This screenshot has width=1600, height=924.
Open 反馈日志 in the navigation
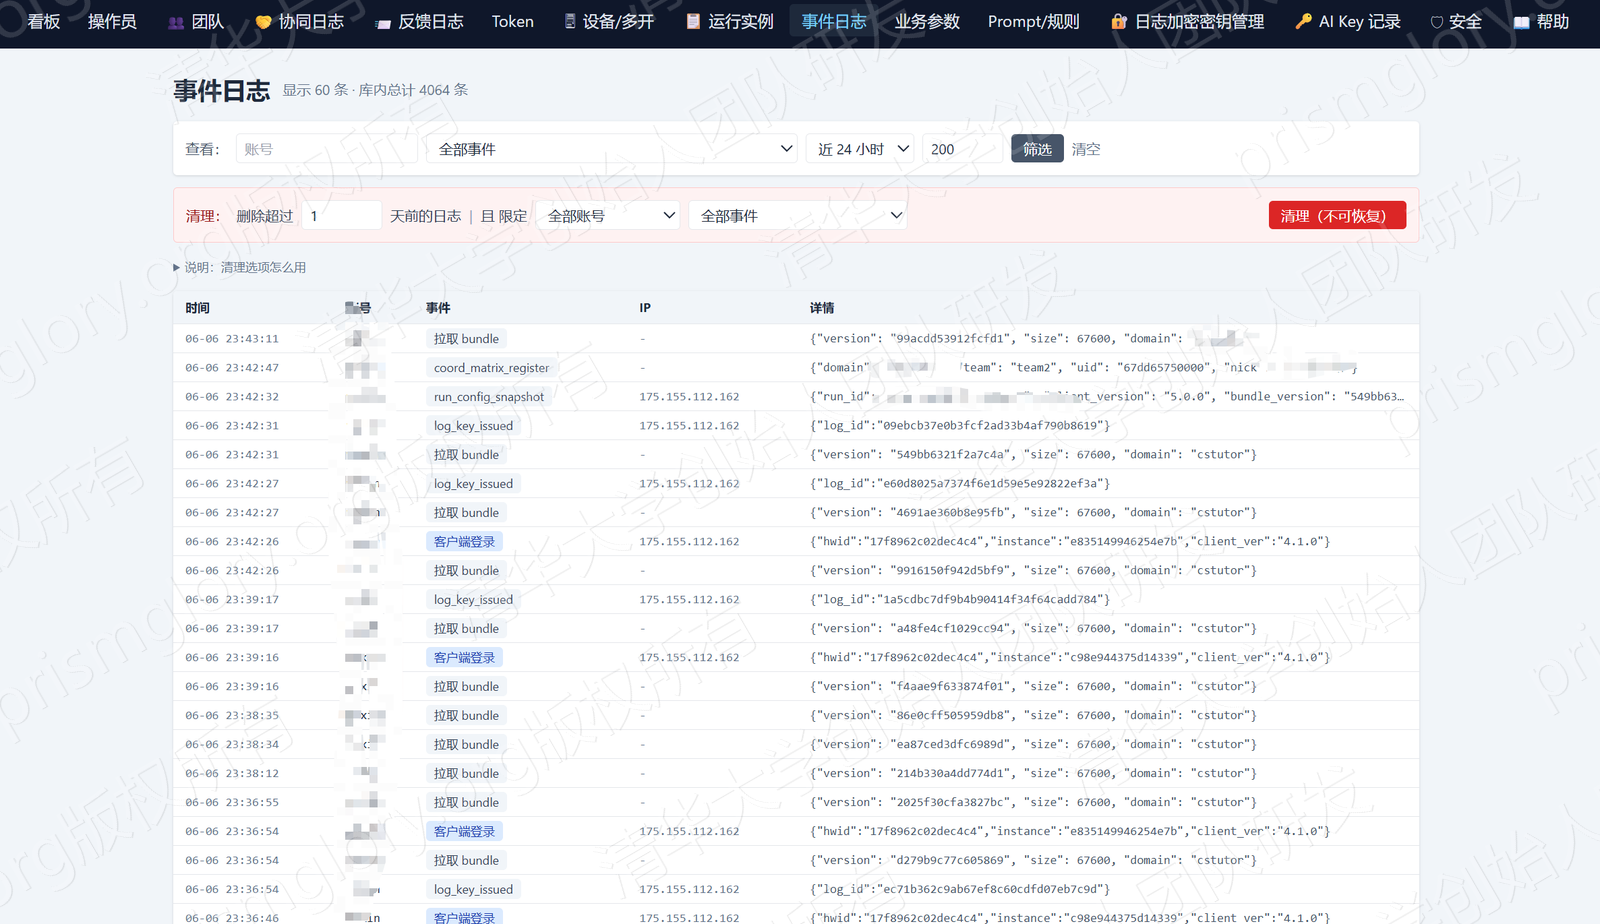click(x=419, y=21)
